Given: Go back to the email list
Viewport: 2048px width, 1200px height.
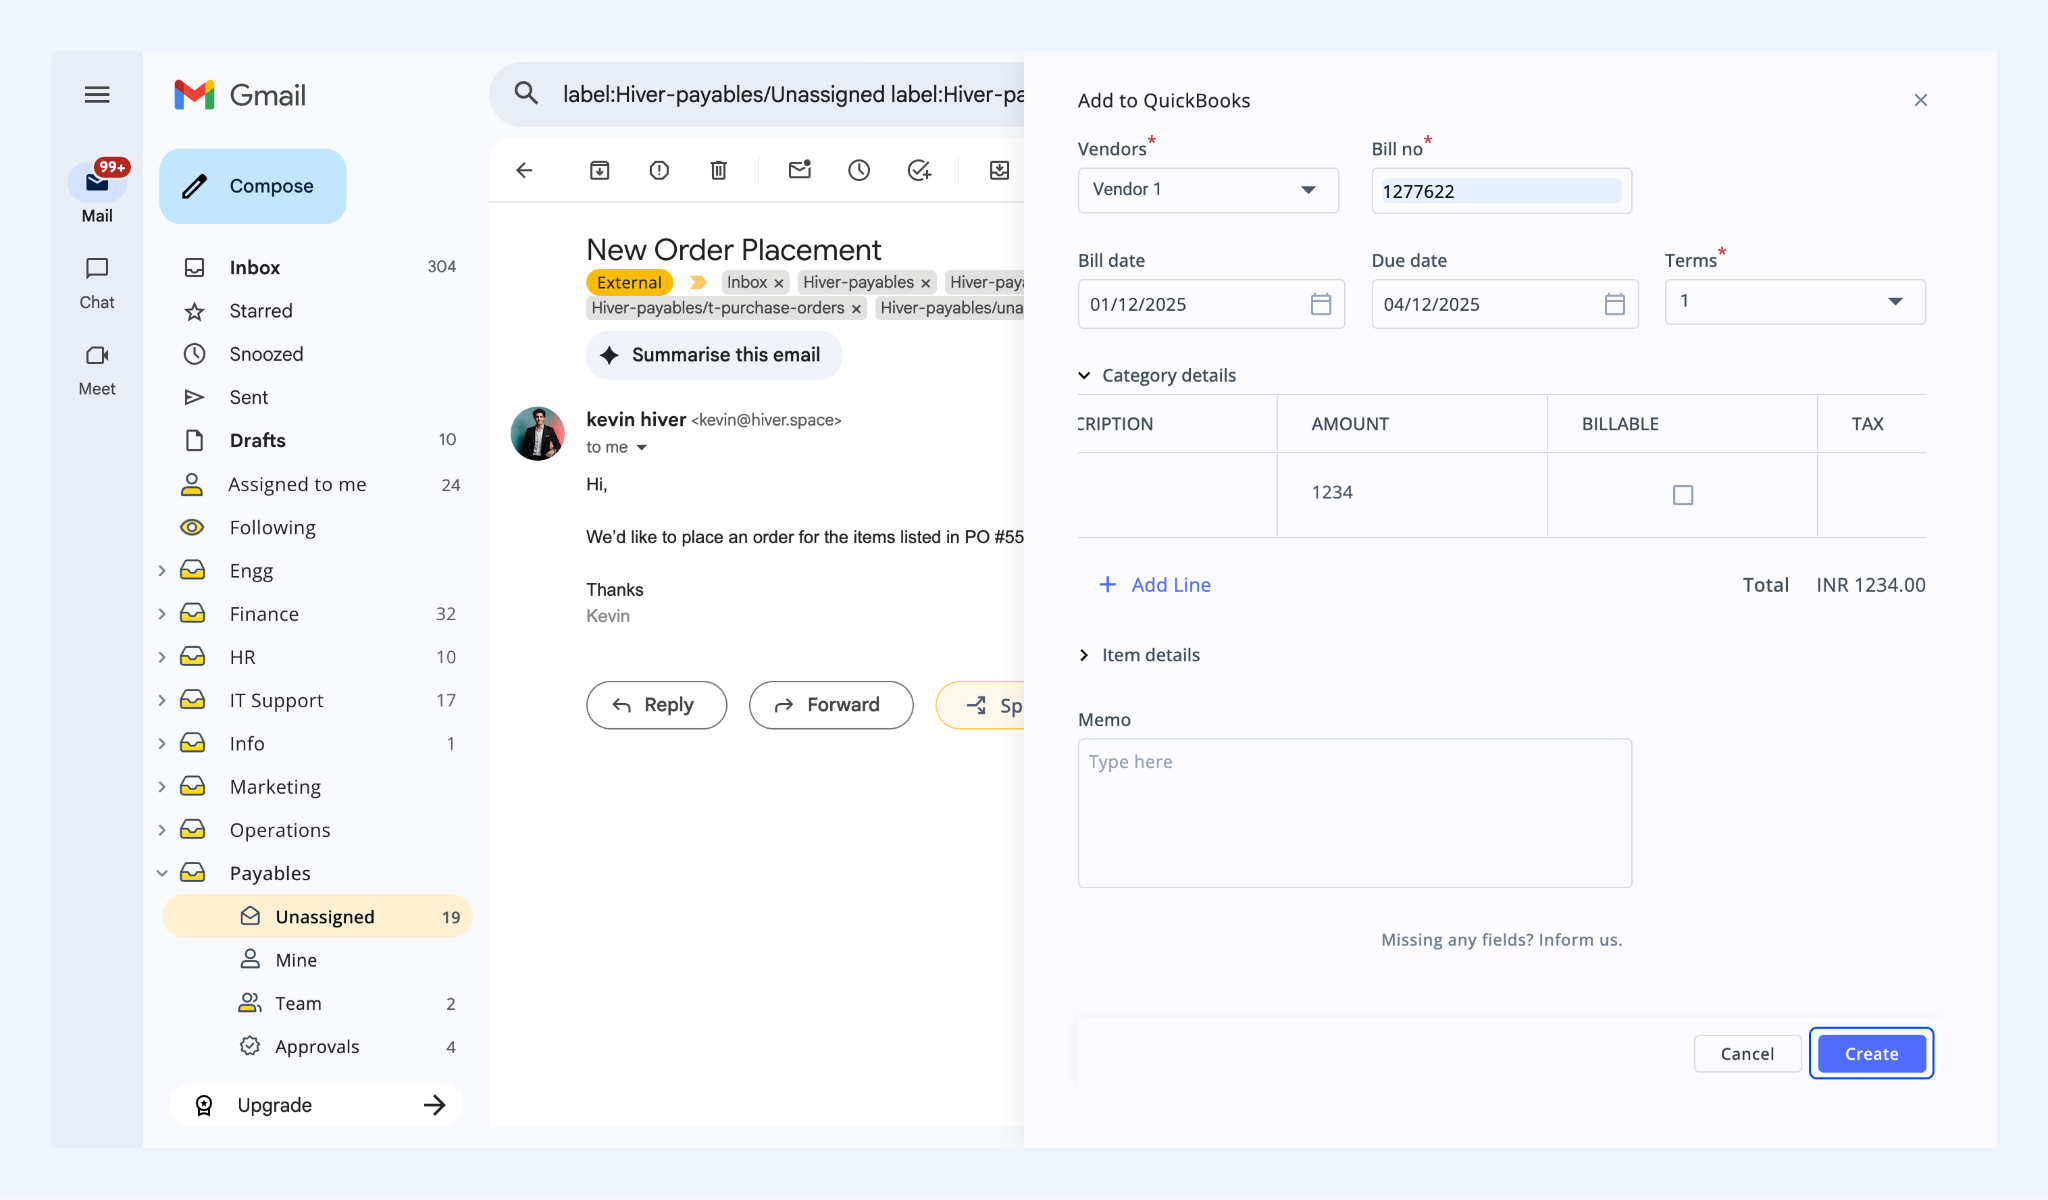Looking at the screenshot, I should coord(524,170).
